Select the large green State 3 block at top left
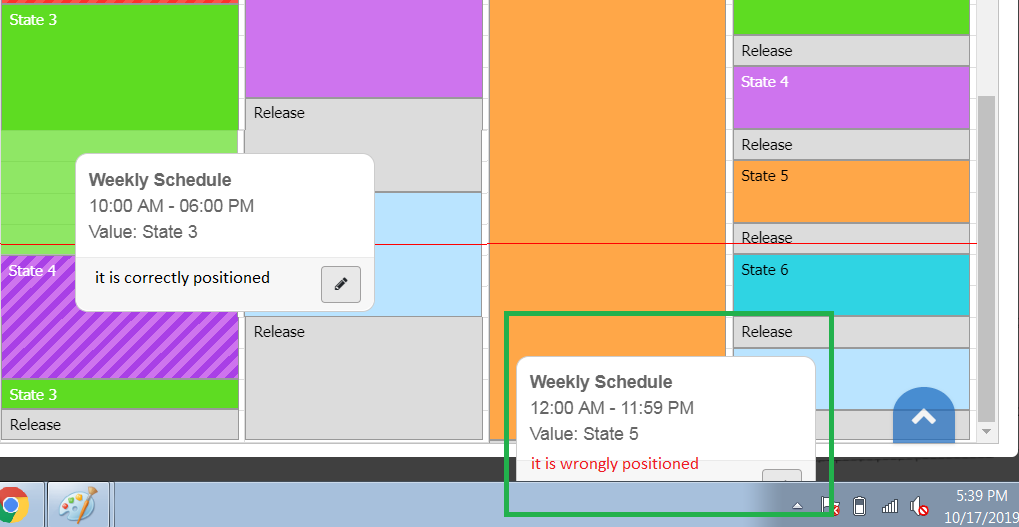The width and height of the screenshot is (1019, 527). coord(120,68)
